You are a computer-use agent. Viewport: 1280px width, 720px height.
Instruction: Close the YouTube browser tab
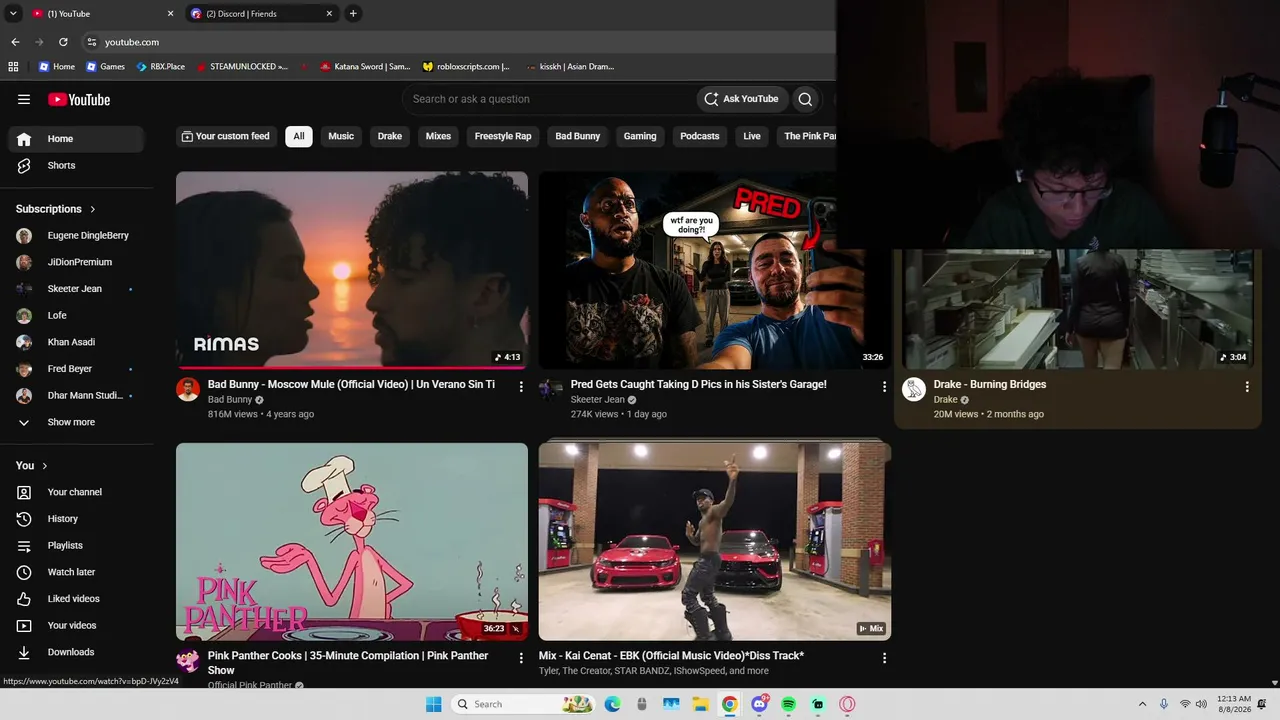point(170,14)
